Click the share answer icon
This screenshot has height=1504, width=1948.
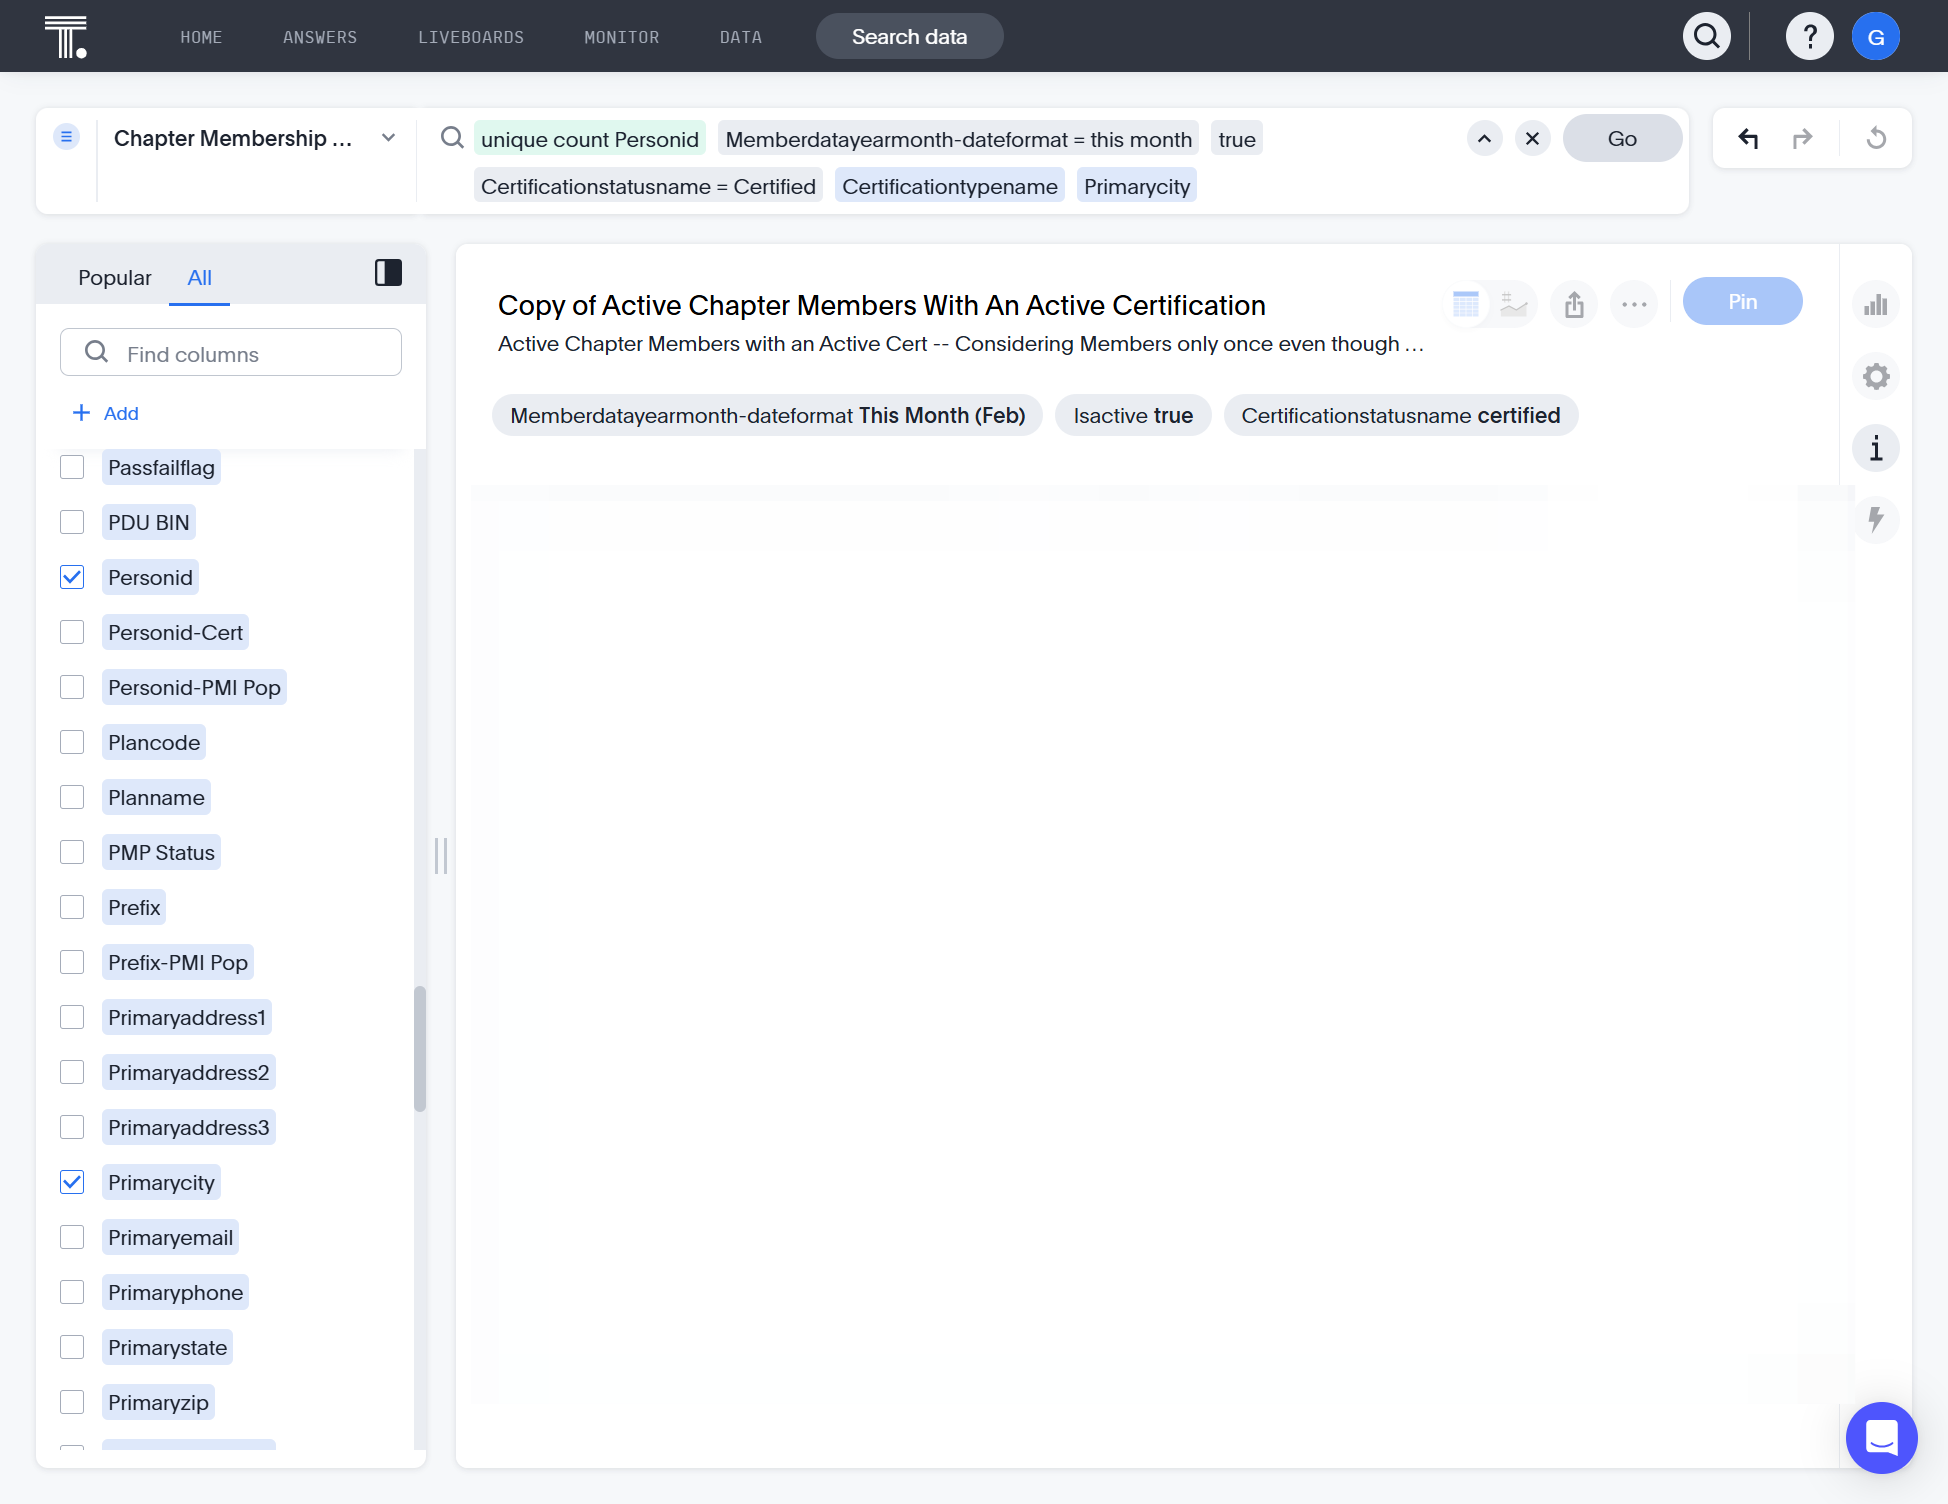[x=1574, y=304]
